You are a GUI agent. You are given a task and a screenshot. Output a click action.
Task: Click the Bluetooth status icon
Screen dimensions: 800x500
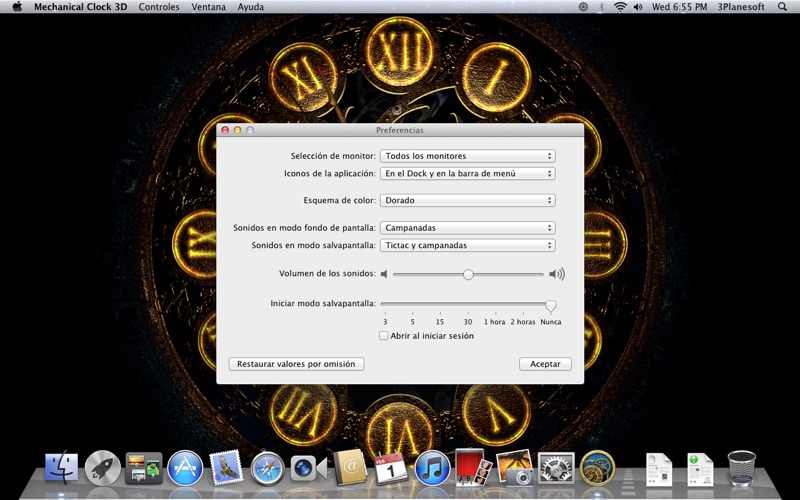[x=601, y=7]
